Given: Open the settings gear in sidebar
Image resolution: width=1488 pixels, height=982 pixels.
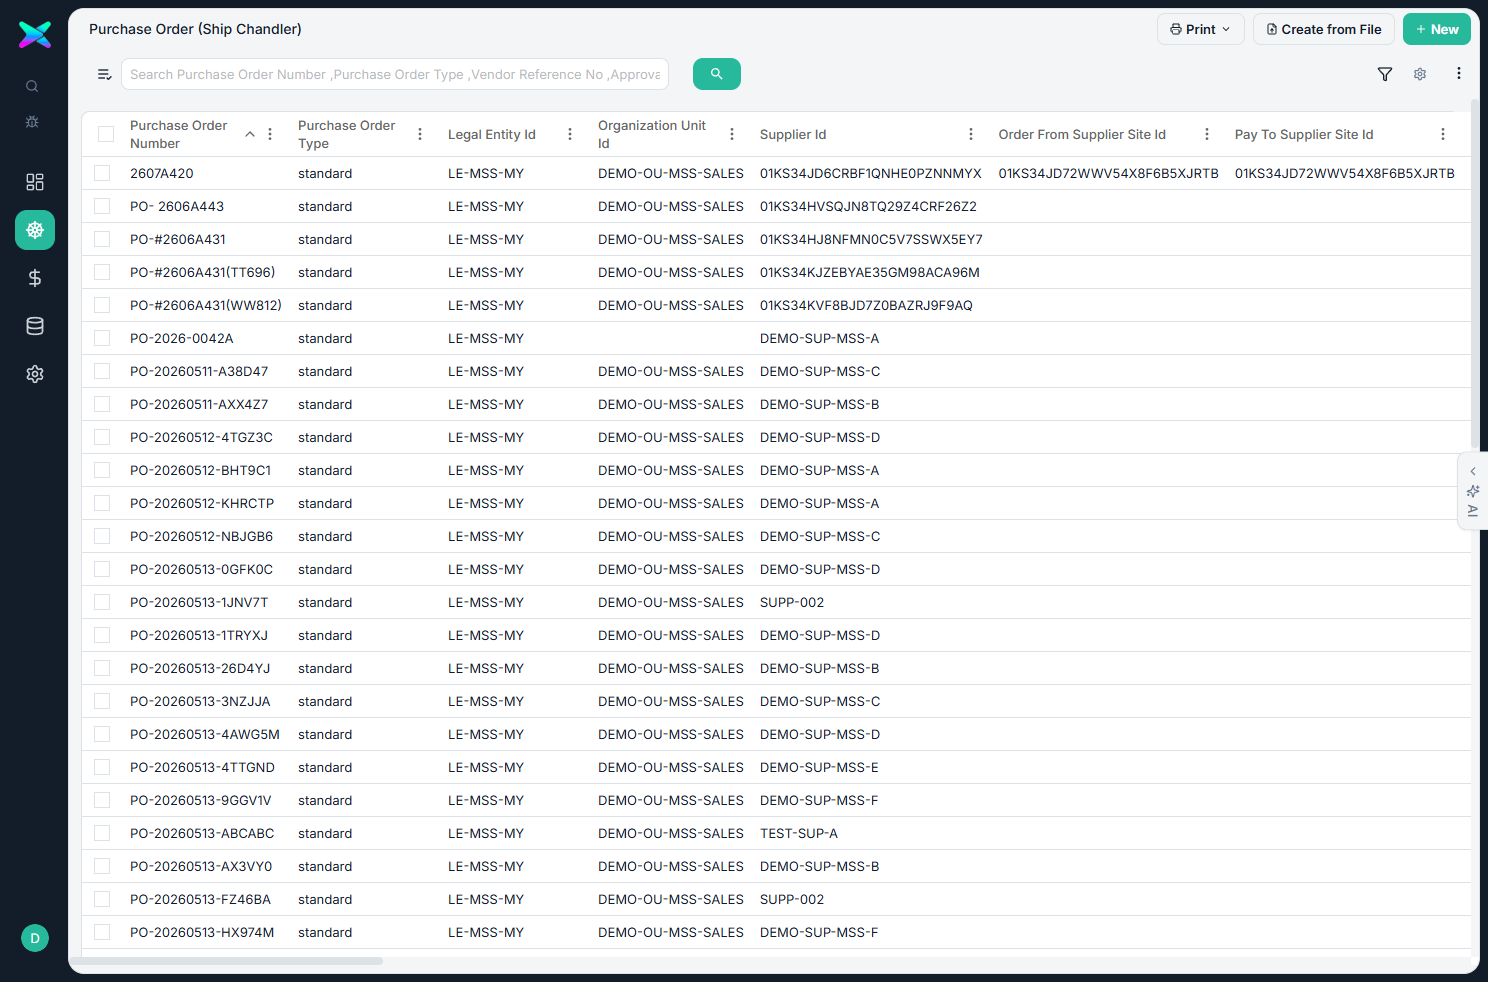Looking at the screenshot, I should pyautogui.click(x=35, y=374).
